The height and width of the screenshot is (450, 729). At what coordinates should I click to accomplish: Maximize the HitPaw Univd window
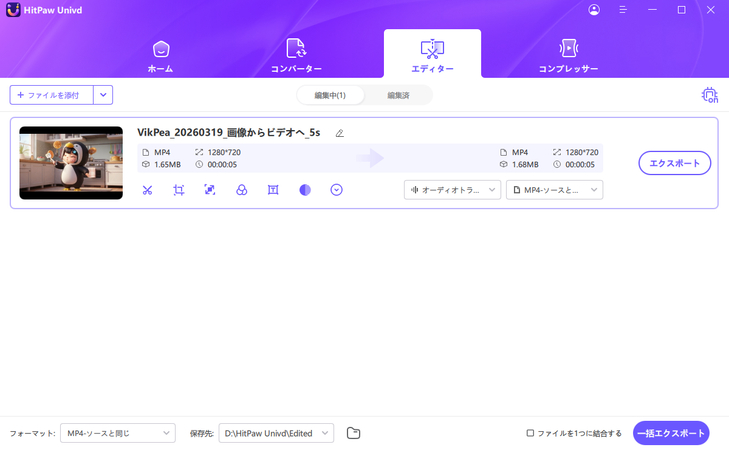click(682, 10)
